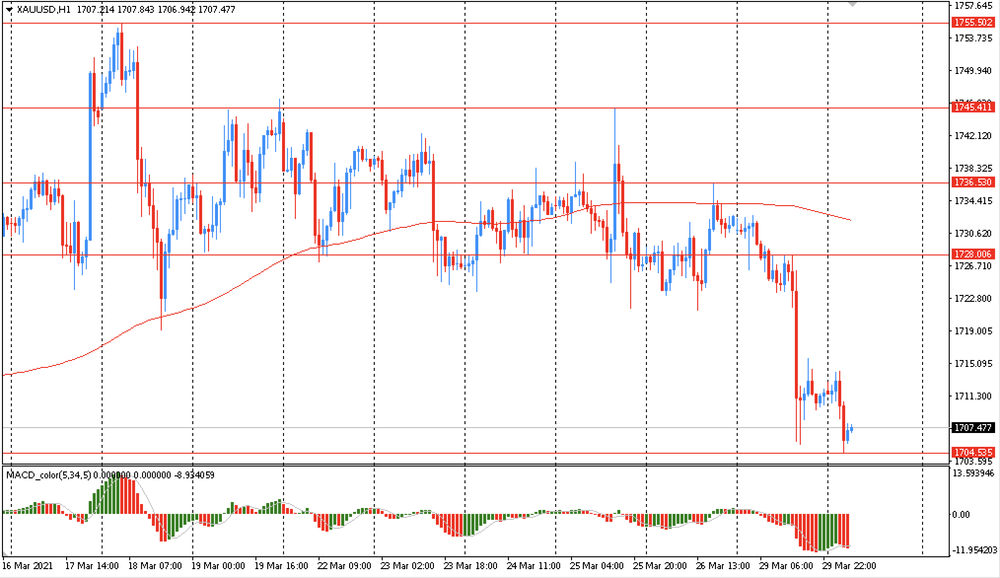This screenshot has height=578, width=1000.
Task: Click the MACD scale value 13.593946
Action: click(973, 474)
